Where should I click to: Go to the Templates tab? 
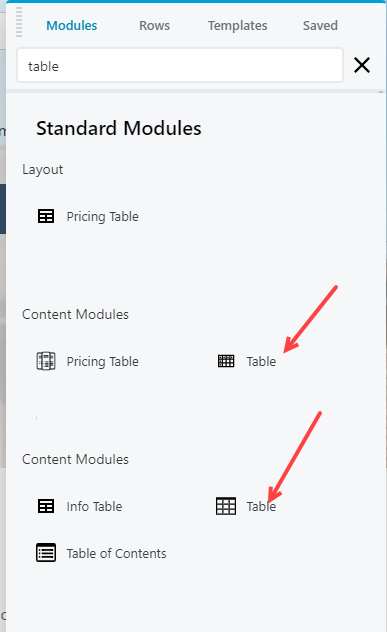point(237,25)
